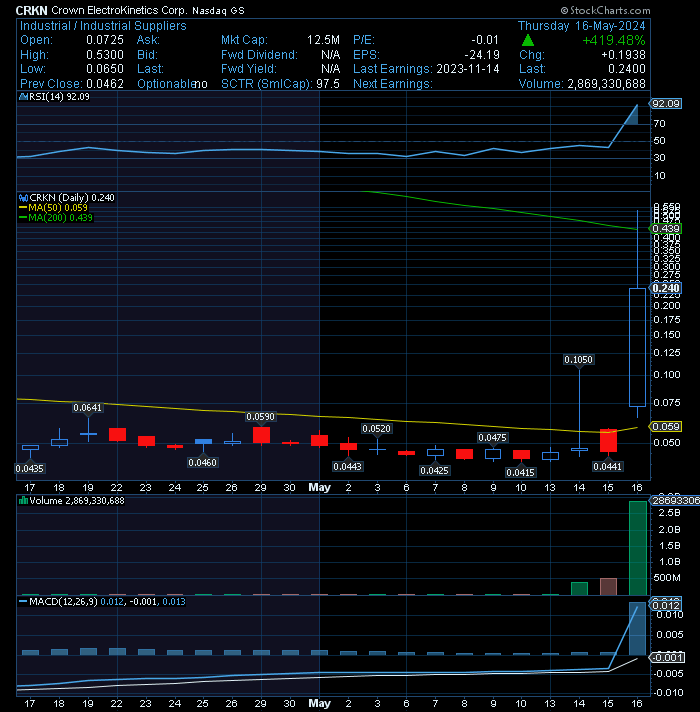Click the 0.0441 low price annotation
This screenshot has width=700, height=712.
tap(608, 467)
